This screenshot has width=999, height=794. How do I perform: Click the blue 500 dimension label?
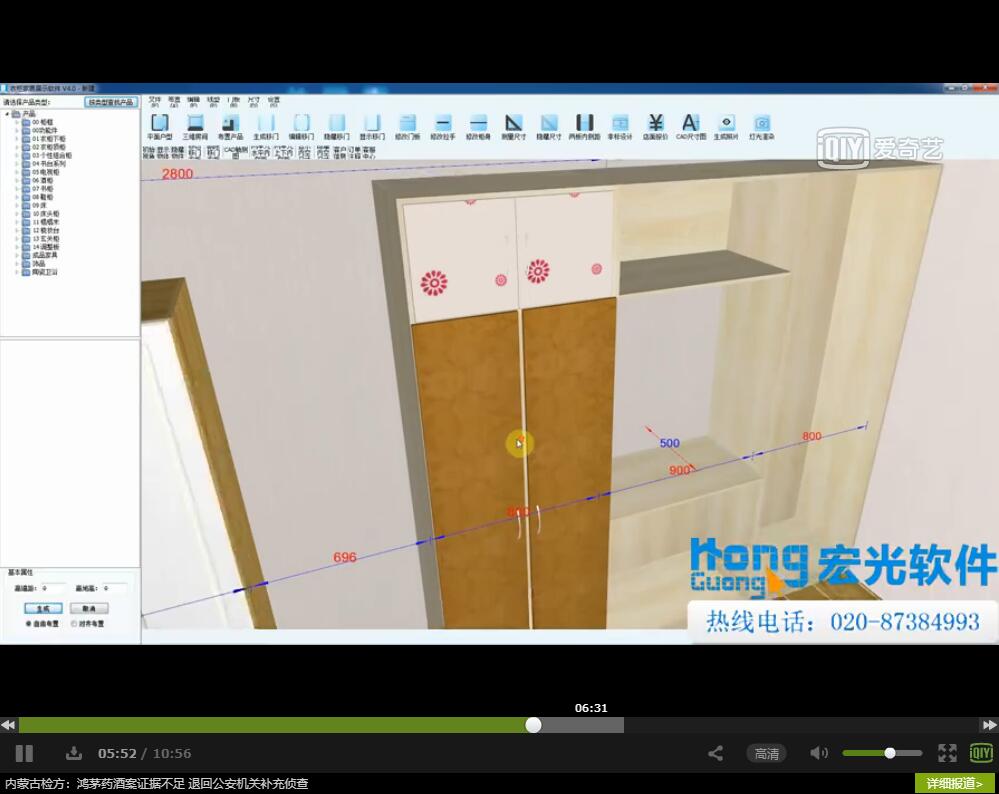click(669, 443)
